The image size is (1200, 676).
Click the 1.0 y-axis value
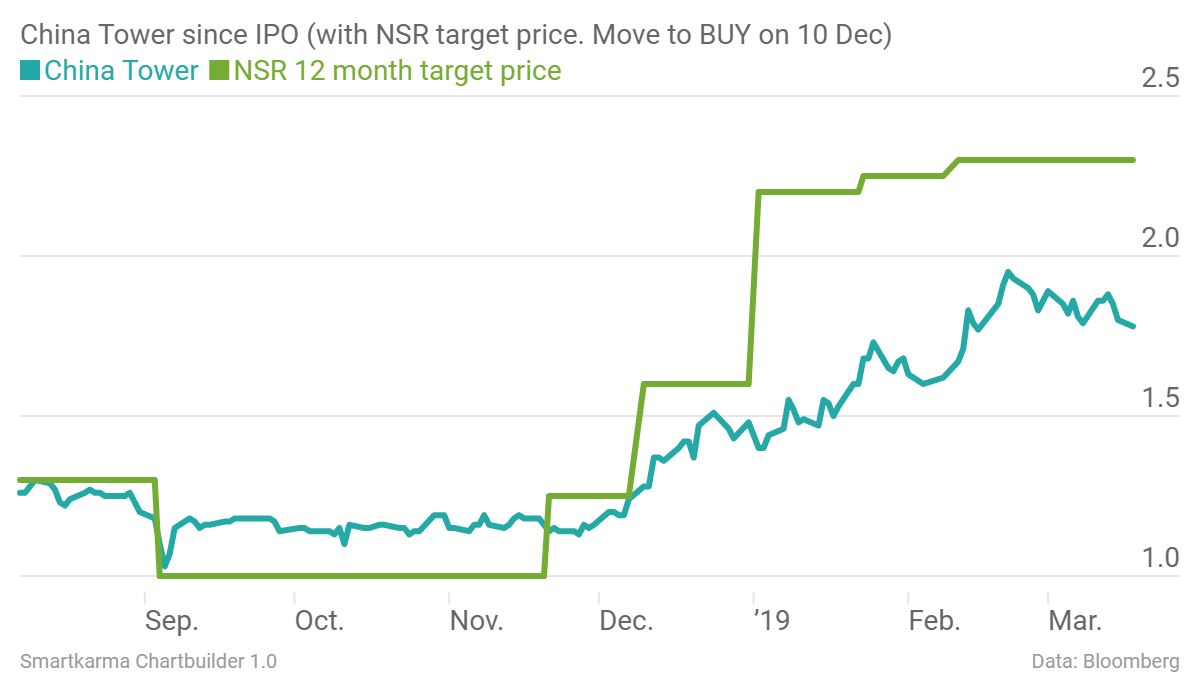[1160, 558]
